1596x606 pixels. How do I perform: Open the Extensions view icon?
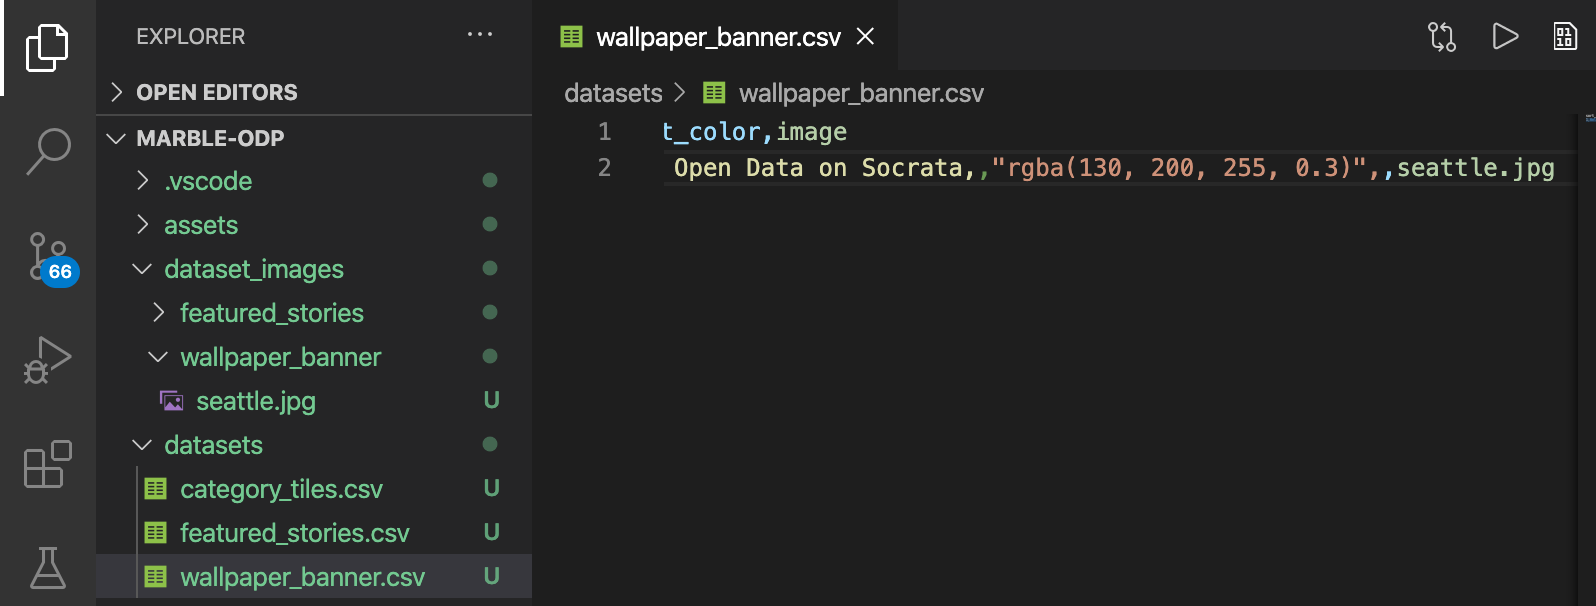[47, 464]
